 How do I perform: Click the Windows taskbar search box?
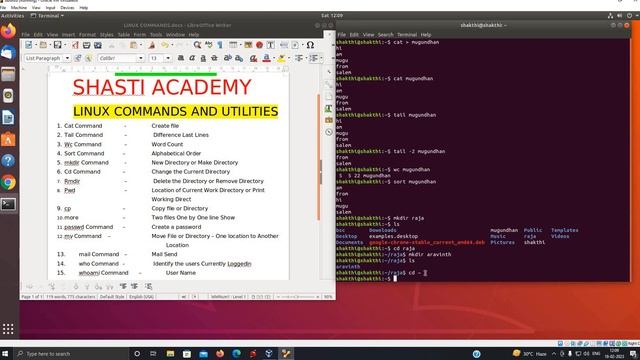tap(72, 353)
